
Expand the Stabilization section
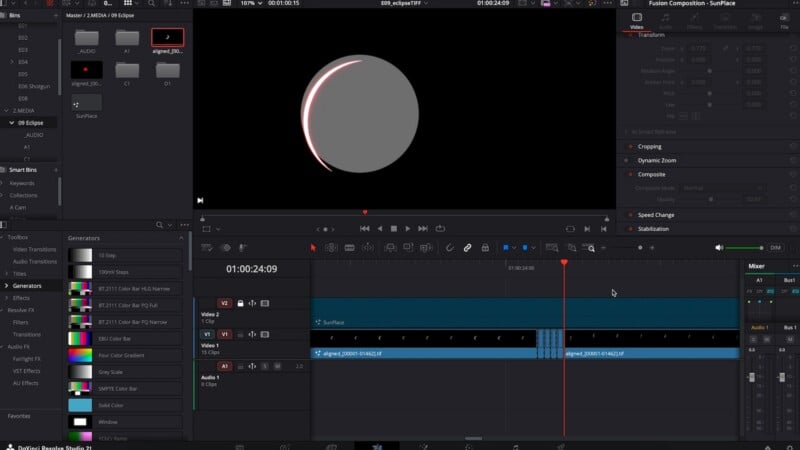point(653,229)
